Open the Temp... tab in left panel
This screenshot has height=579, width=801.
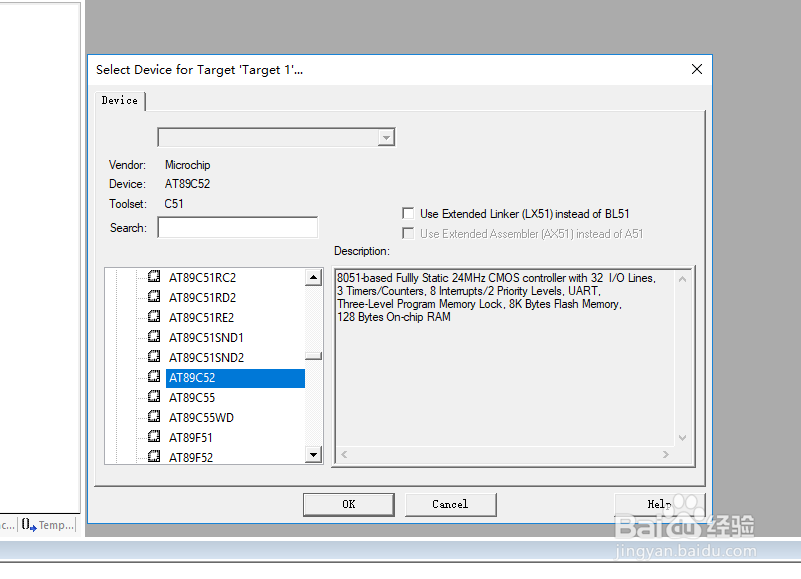point(48,525)
